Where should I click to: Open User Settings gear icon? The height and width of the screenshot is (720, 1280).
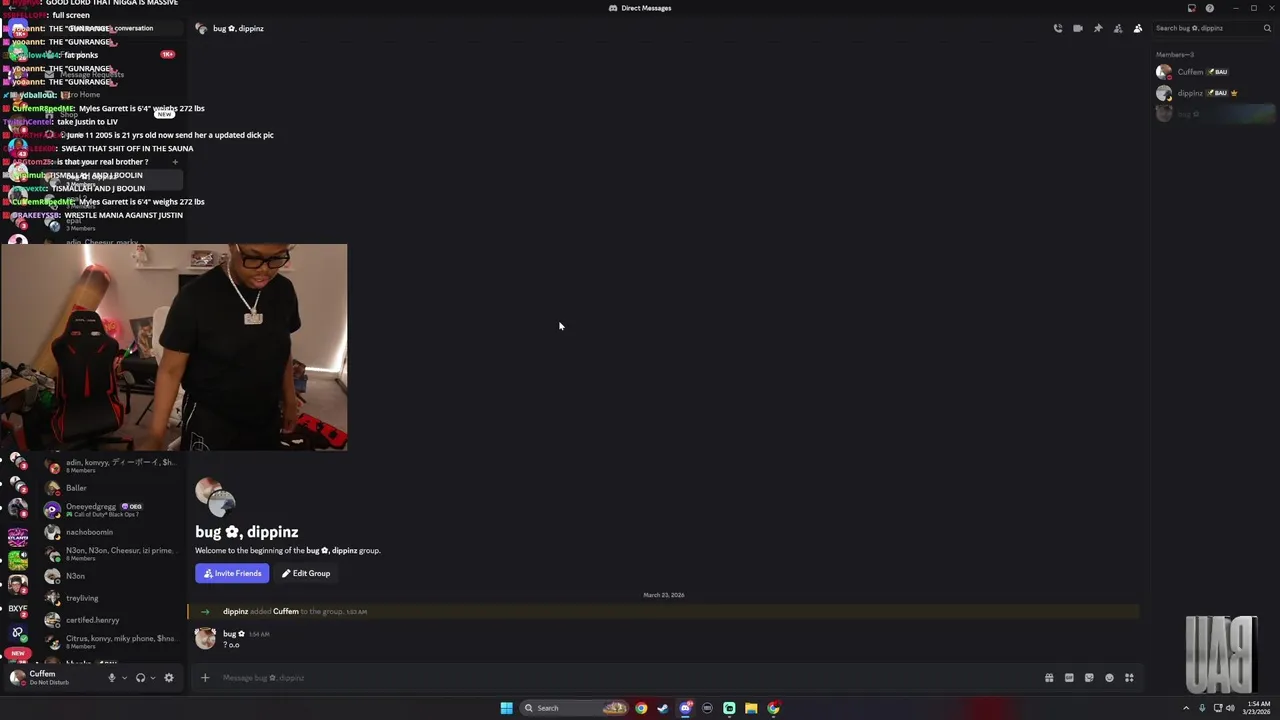[168, 678]
